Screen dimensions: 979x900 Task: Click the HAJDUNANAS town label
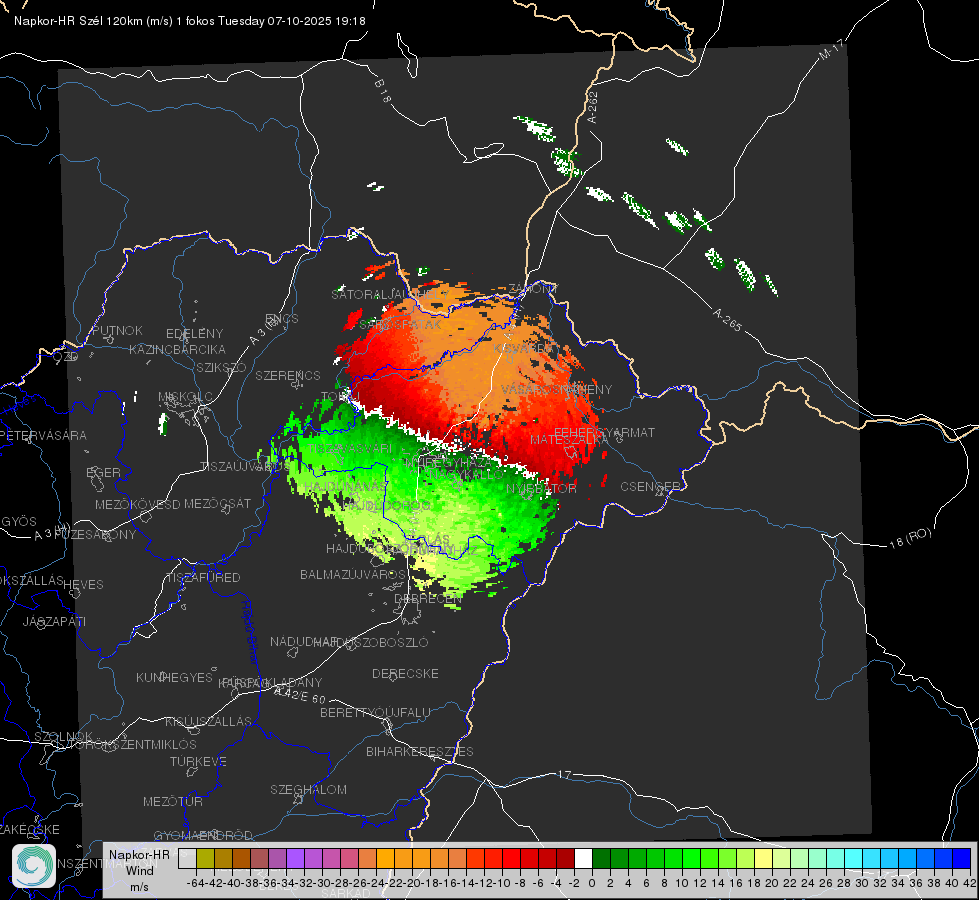coord(345,487)
